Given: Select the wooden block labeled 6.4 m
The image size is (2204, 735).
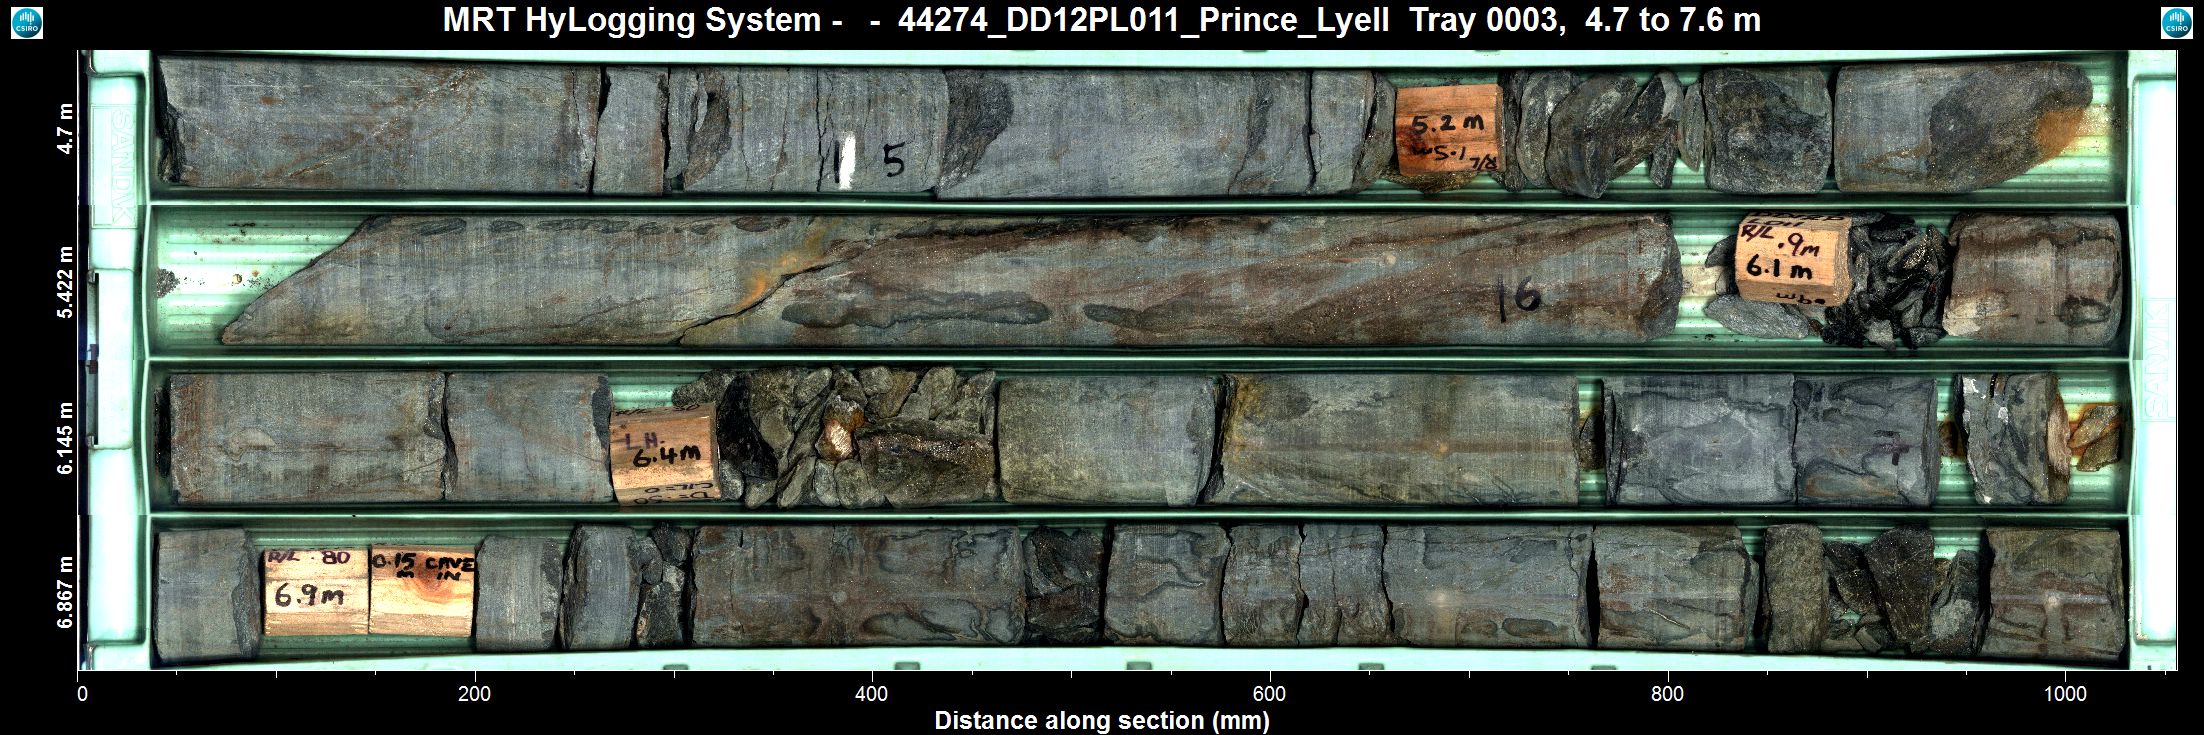Looking at the screenshot, I should coord(664,457).
